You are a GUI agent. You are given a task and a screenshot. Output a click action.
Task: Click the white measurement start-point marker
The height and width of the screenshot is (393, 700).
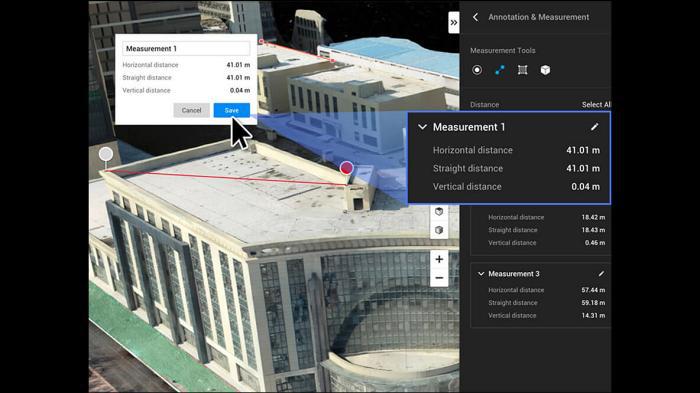coord(106,154)
